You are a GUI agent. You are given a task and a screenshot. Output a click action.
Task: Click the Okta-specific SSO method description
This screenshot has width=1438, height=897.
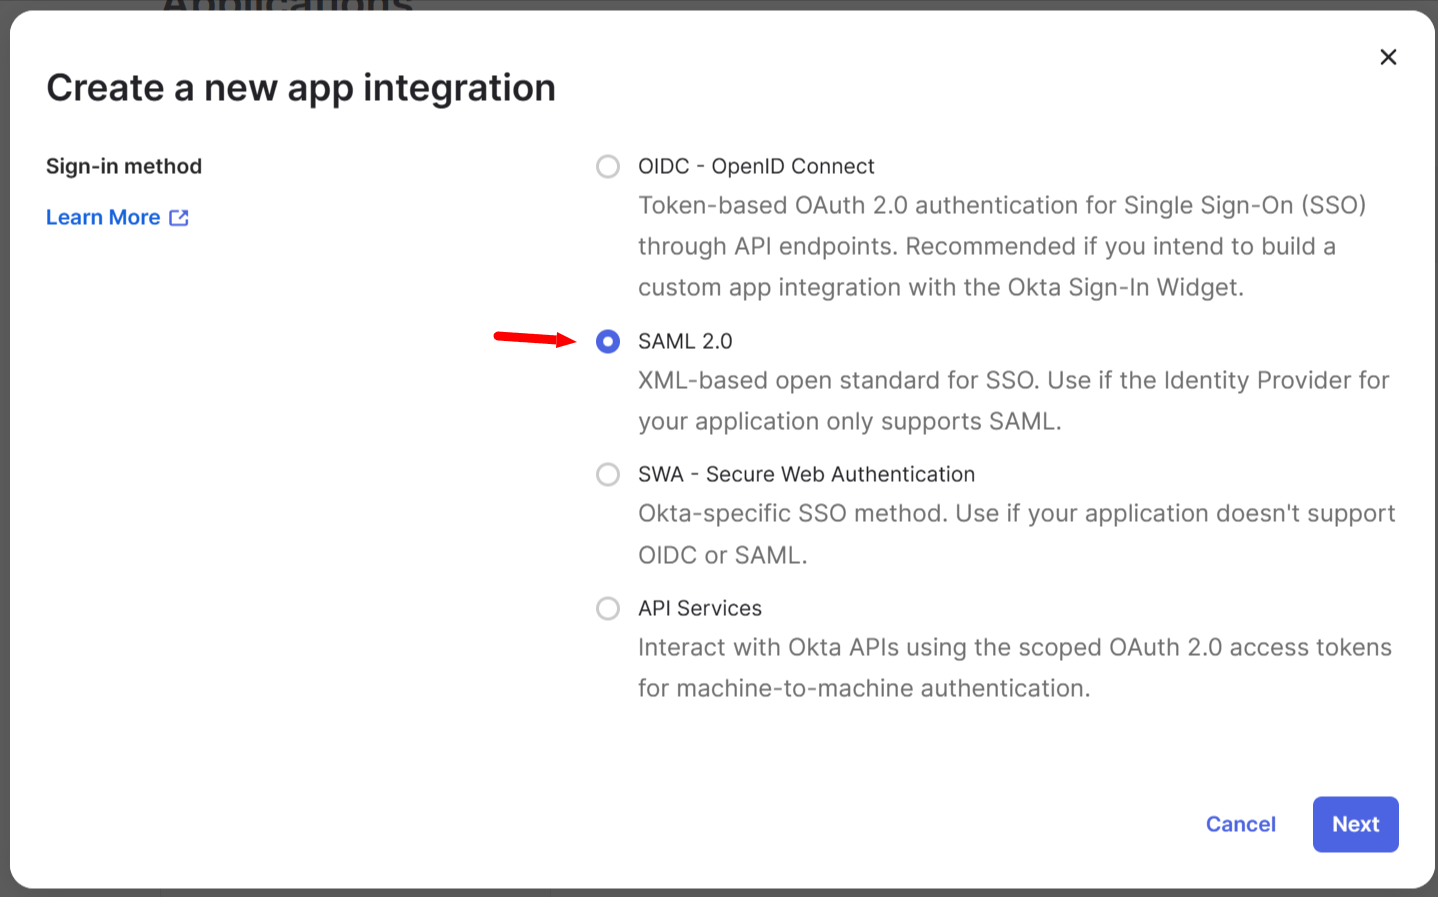[x=1016, y=533]
